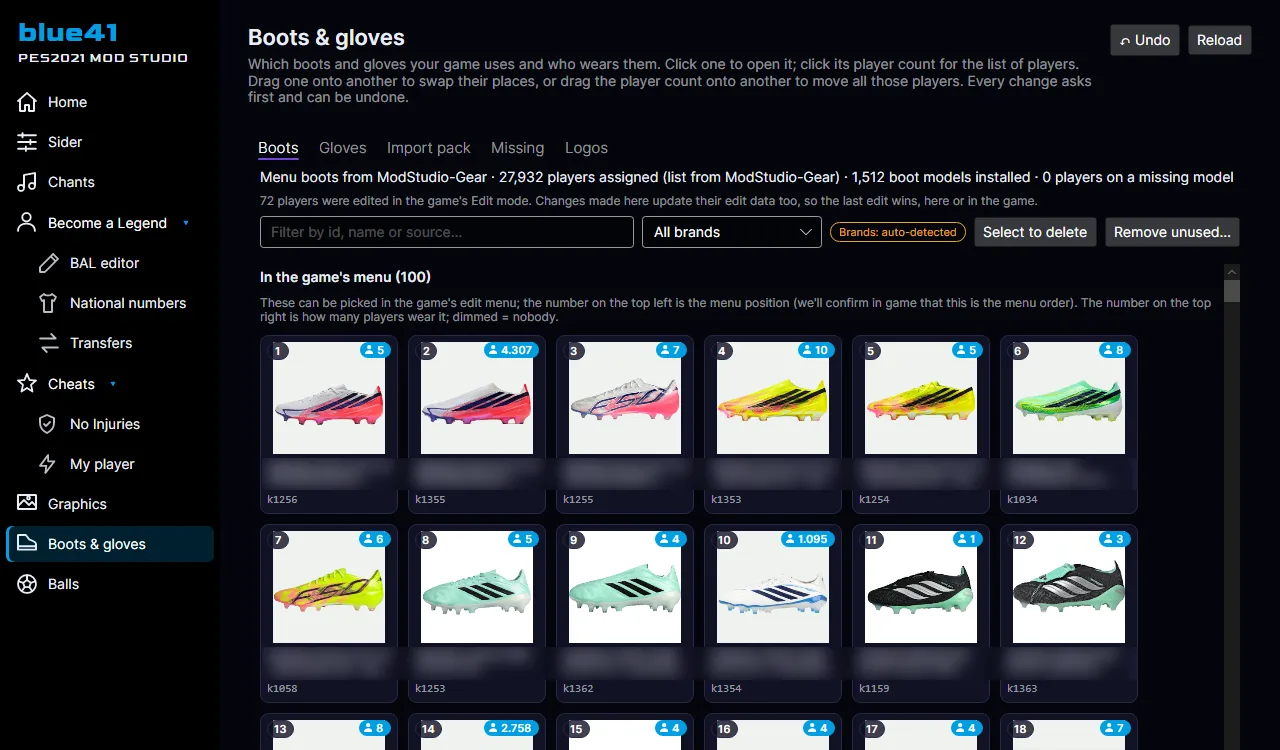
Task: Click the Undo button
Action: point(1145,40)
